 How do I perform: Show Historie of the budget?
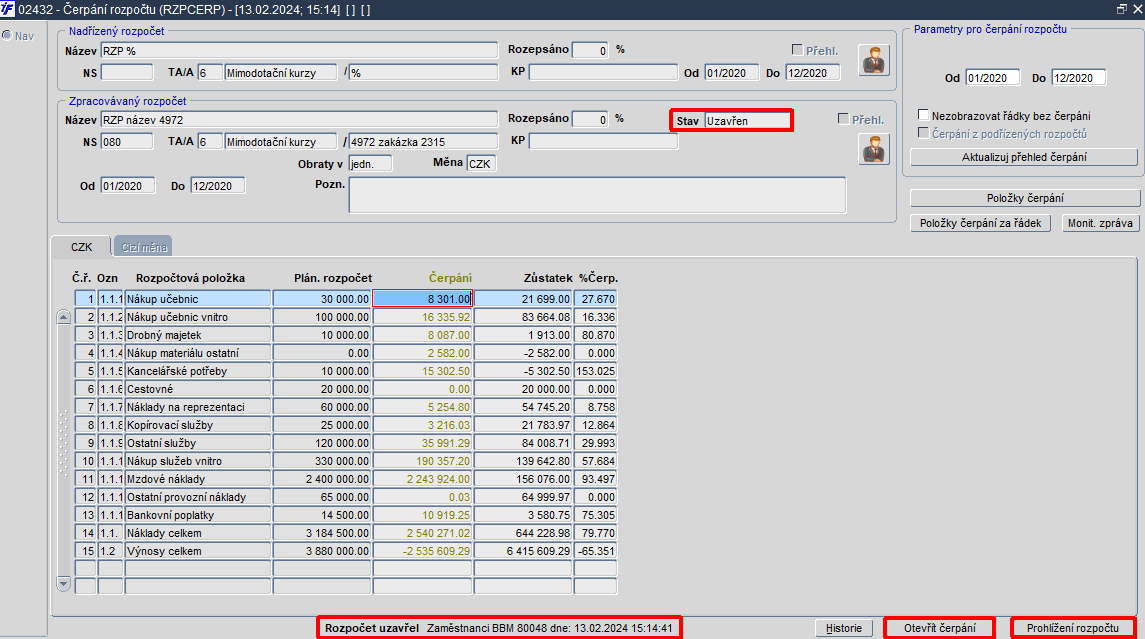(843, 628)
